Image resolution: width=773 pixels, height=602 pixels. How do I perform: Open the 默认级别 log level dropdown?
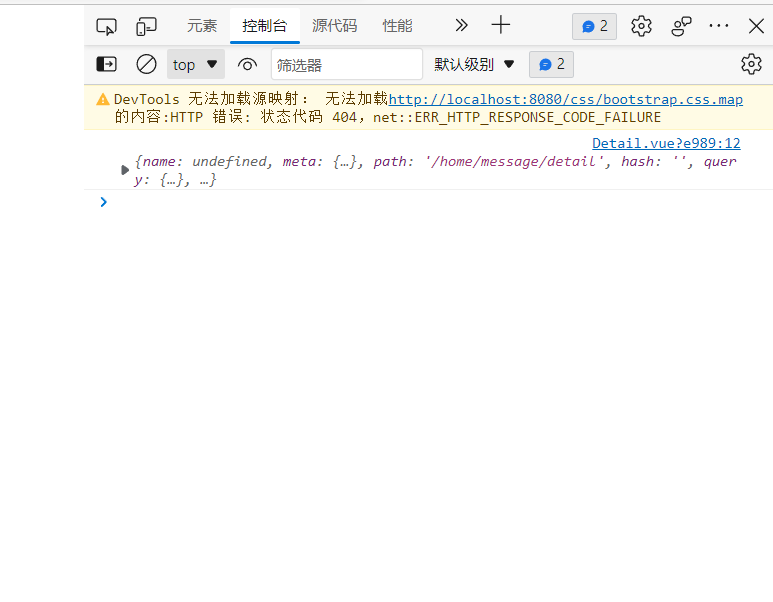pos(474,64)
